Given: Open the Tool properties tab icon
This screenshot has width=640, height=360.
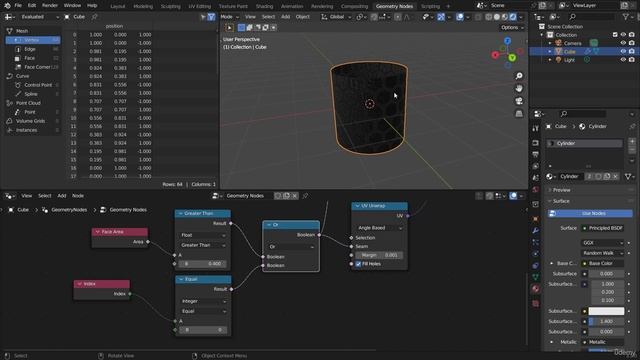Looking at the screenshot, I should 536,129.
